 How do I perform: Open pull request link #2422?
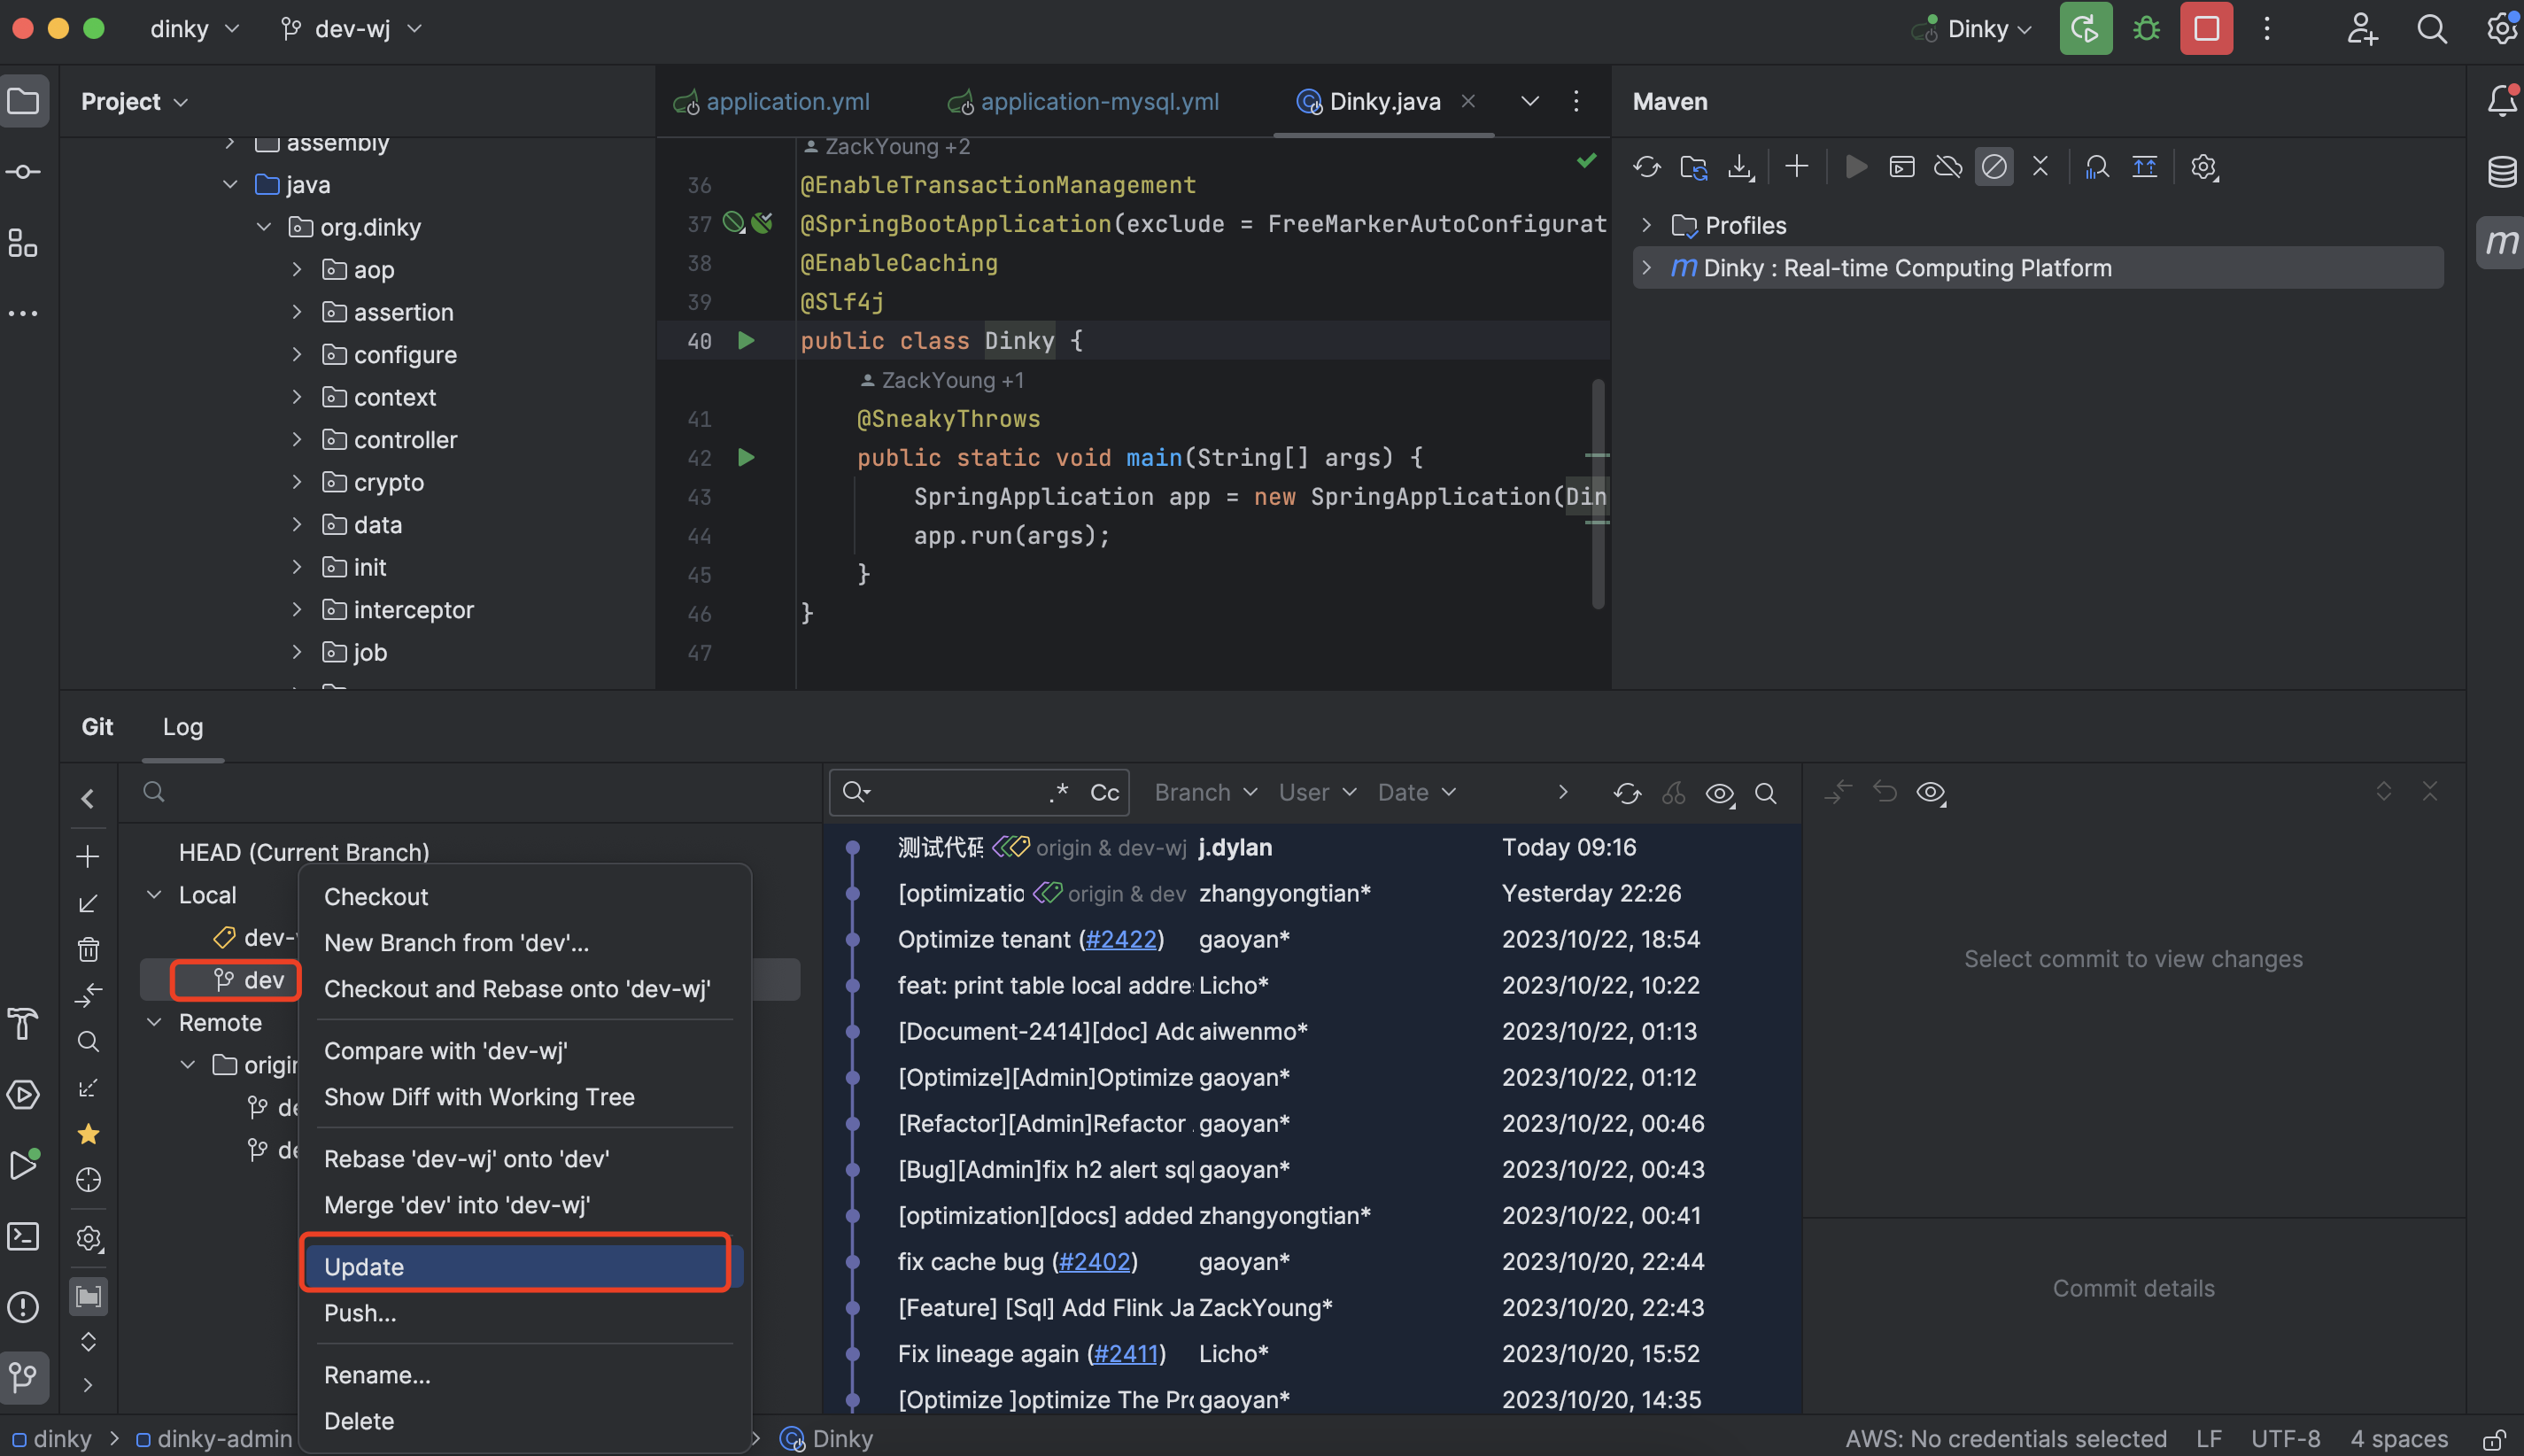tap(1120, 939)
